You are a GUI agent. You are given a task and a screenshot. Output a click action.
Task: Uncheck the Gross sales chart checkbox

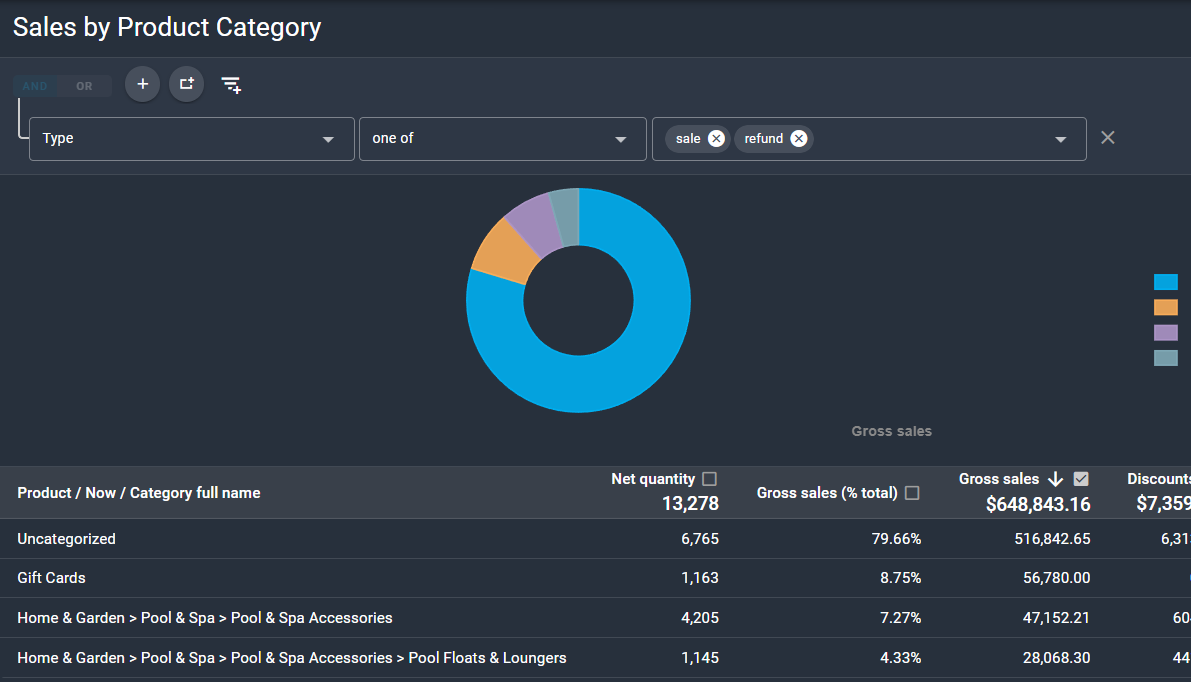pyautogui.click(x=1081, y=478)
